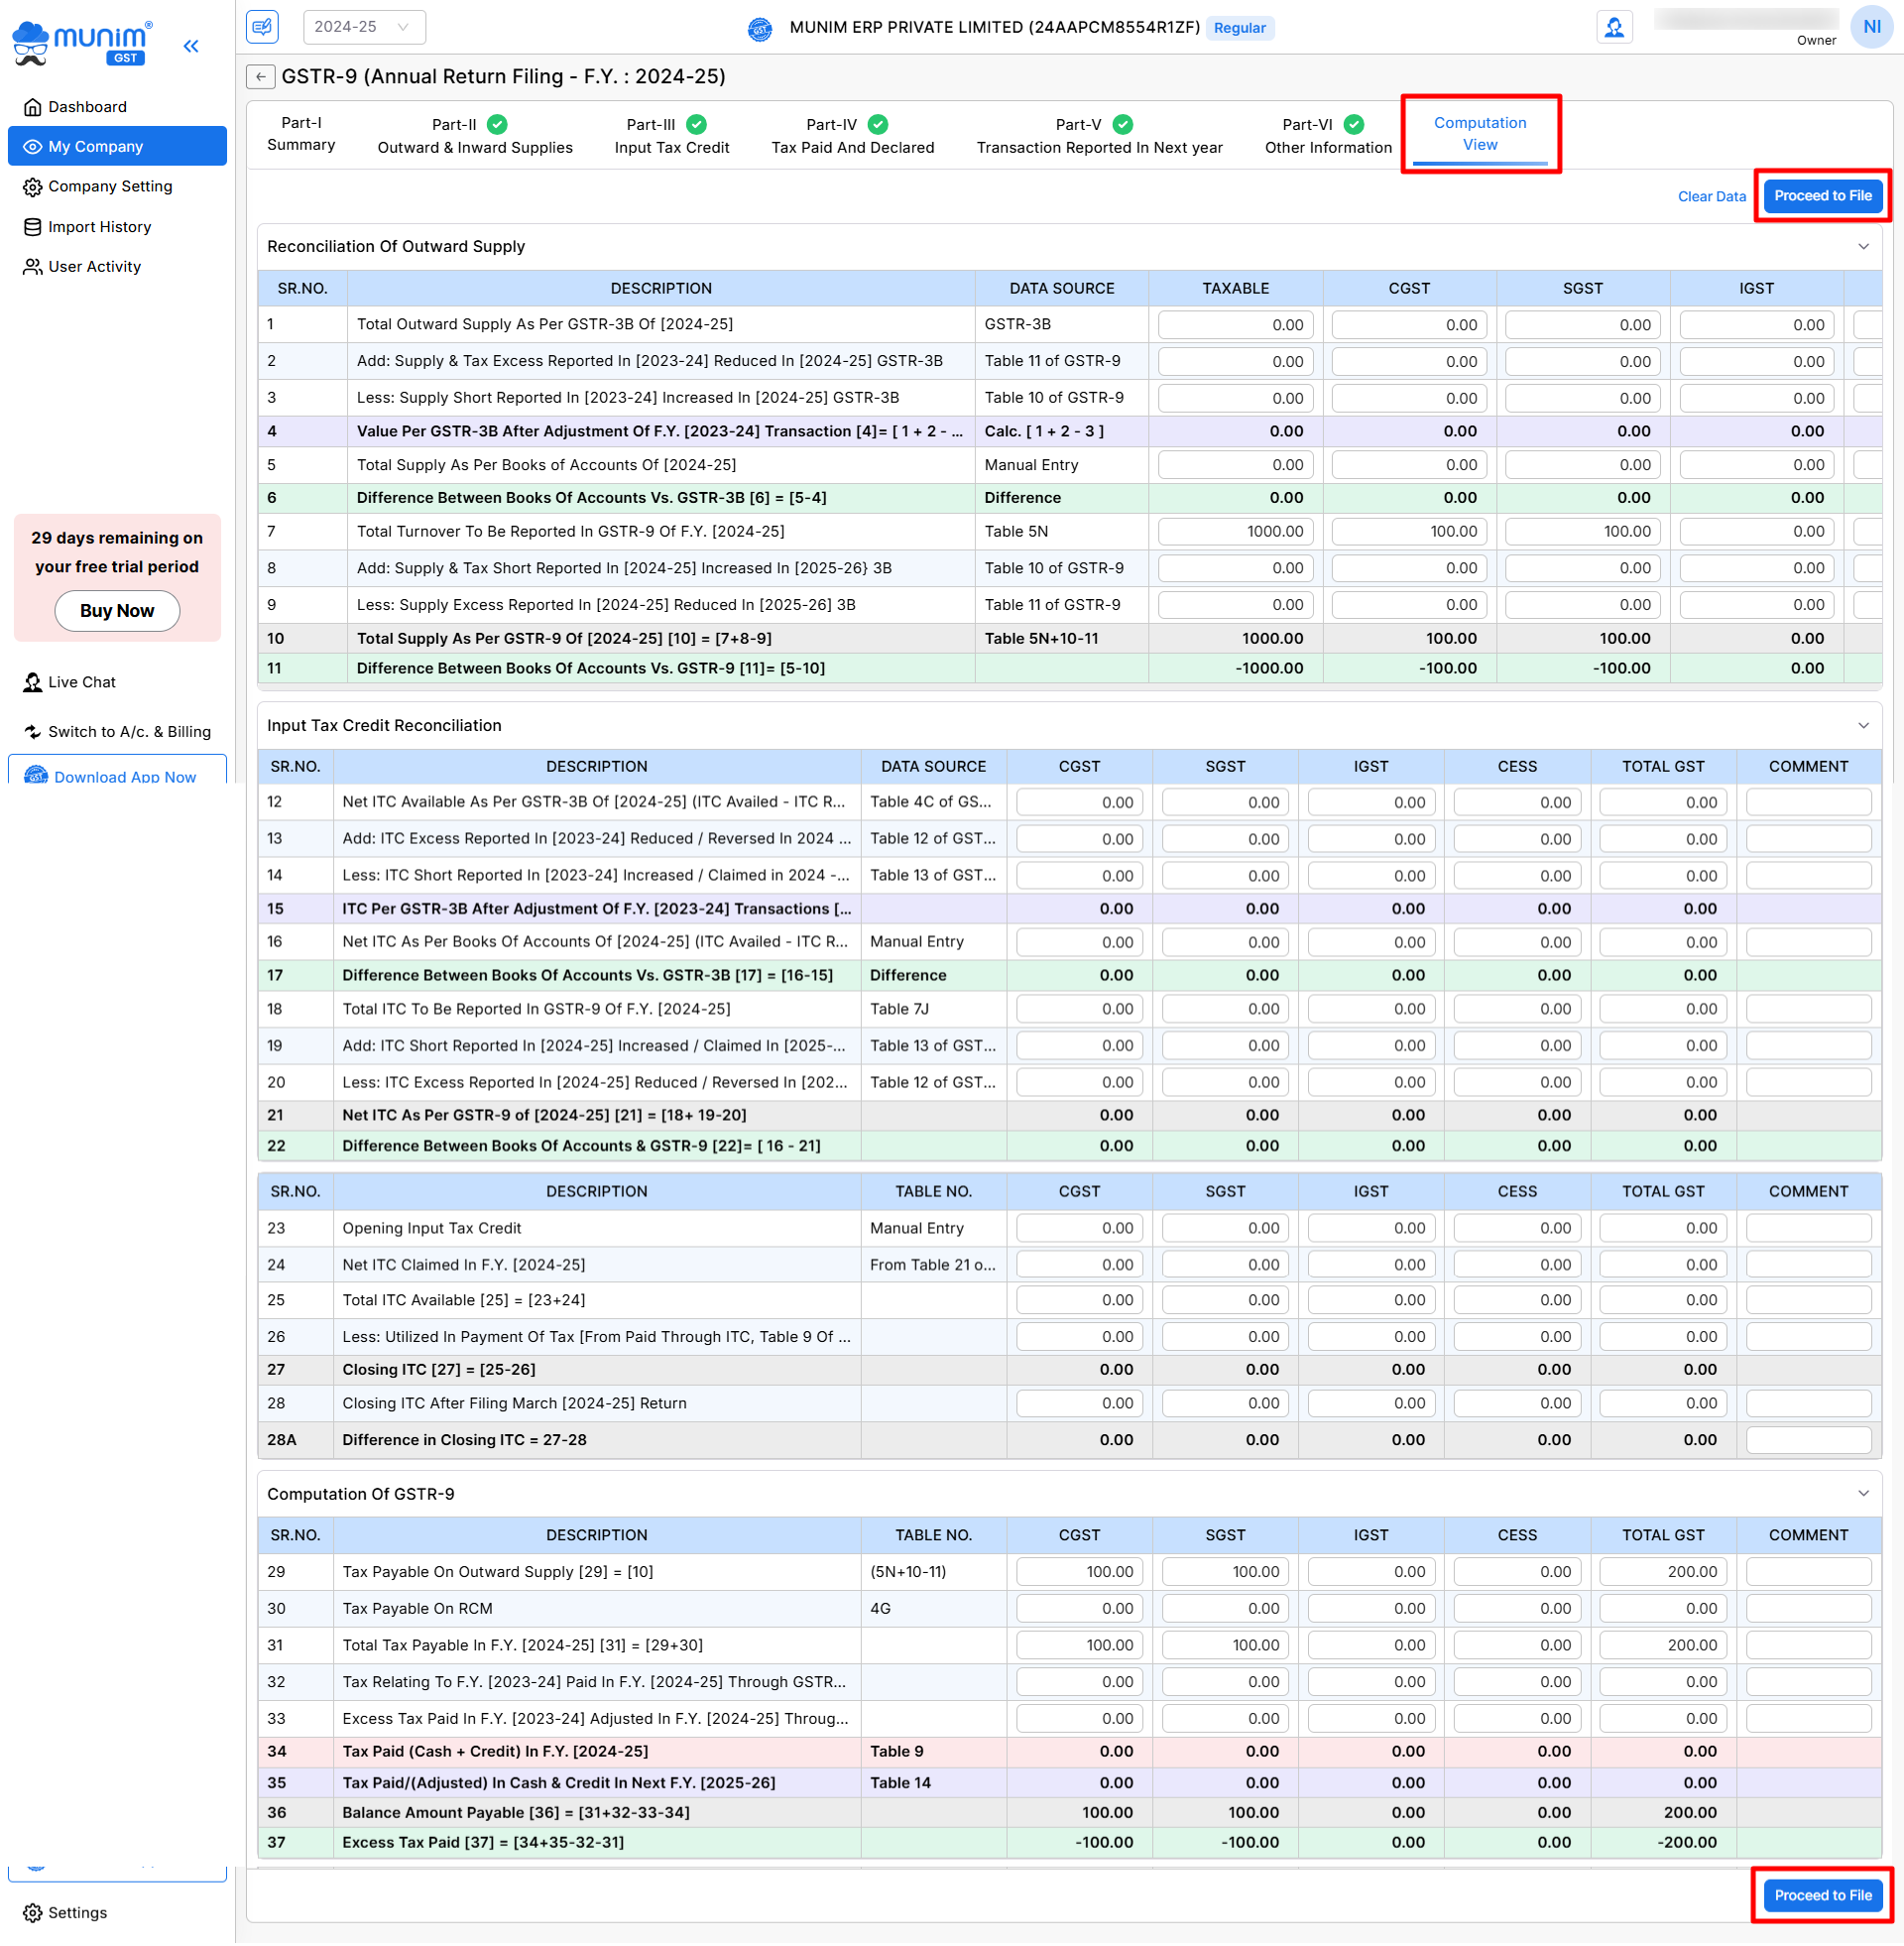Click the support agent icon in header
Viewport: 1904px width, 1946px height.
point(1614,27)
